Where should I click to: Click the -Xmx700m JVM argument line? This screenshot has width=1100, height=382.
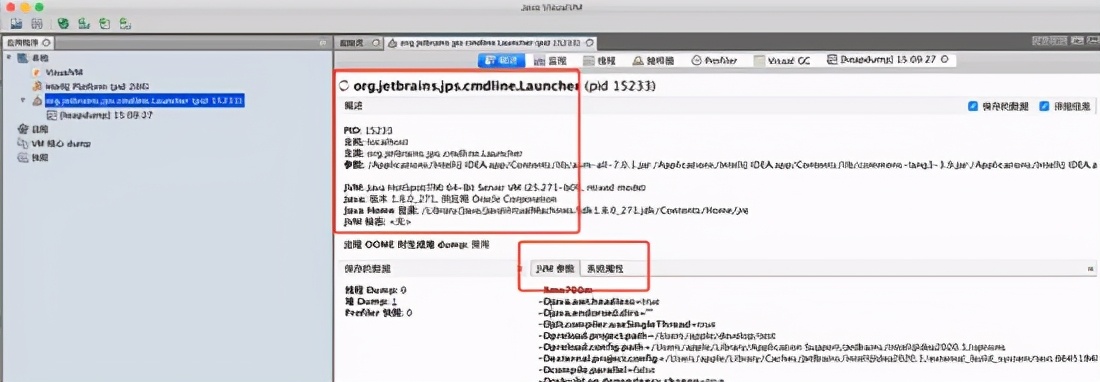click(567, 290)
